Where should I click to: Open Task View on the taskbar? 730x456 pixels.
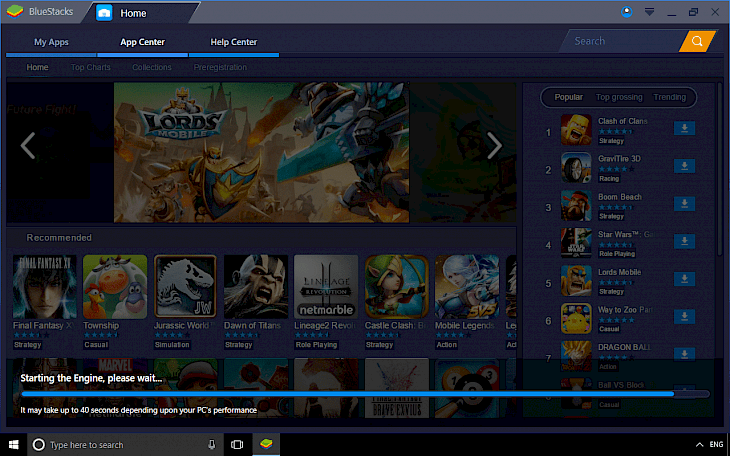pos(237,445)
